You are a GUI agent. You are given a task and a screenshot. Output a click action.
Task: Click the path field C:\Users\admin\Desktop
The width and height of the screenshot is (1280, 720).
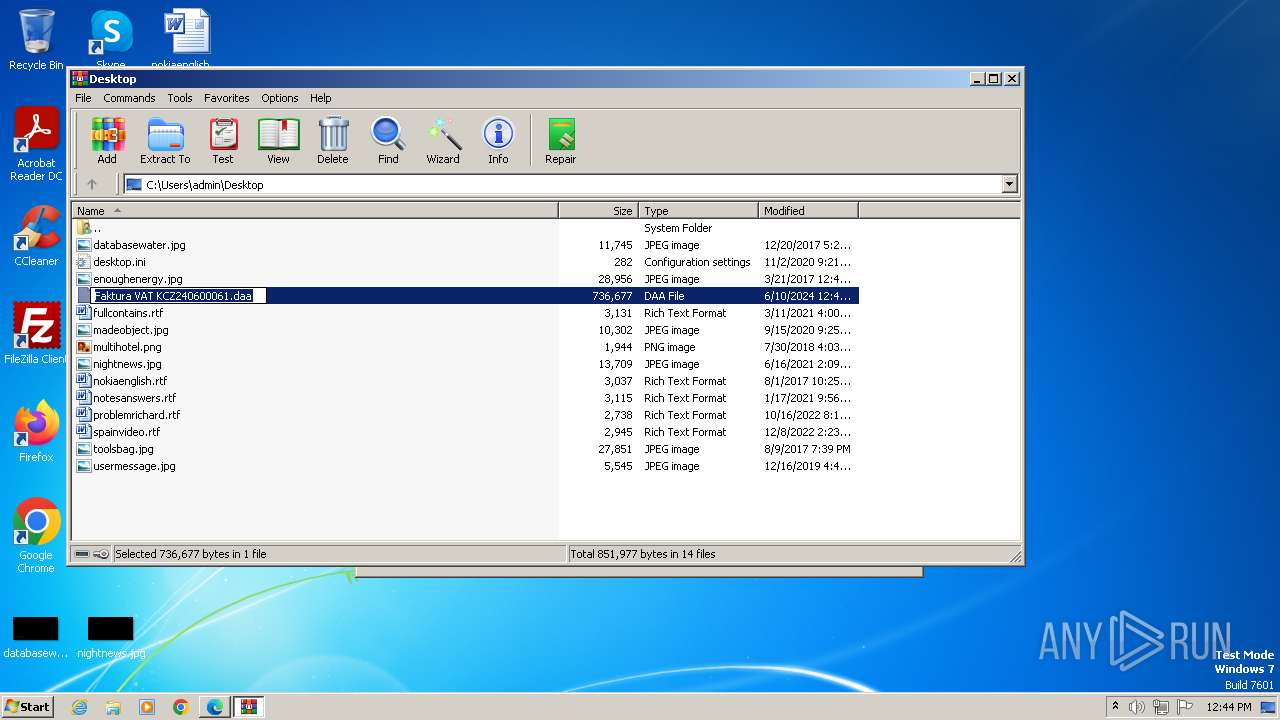tap(561, 184)
